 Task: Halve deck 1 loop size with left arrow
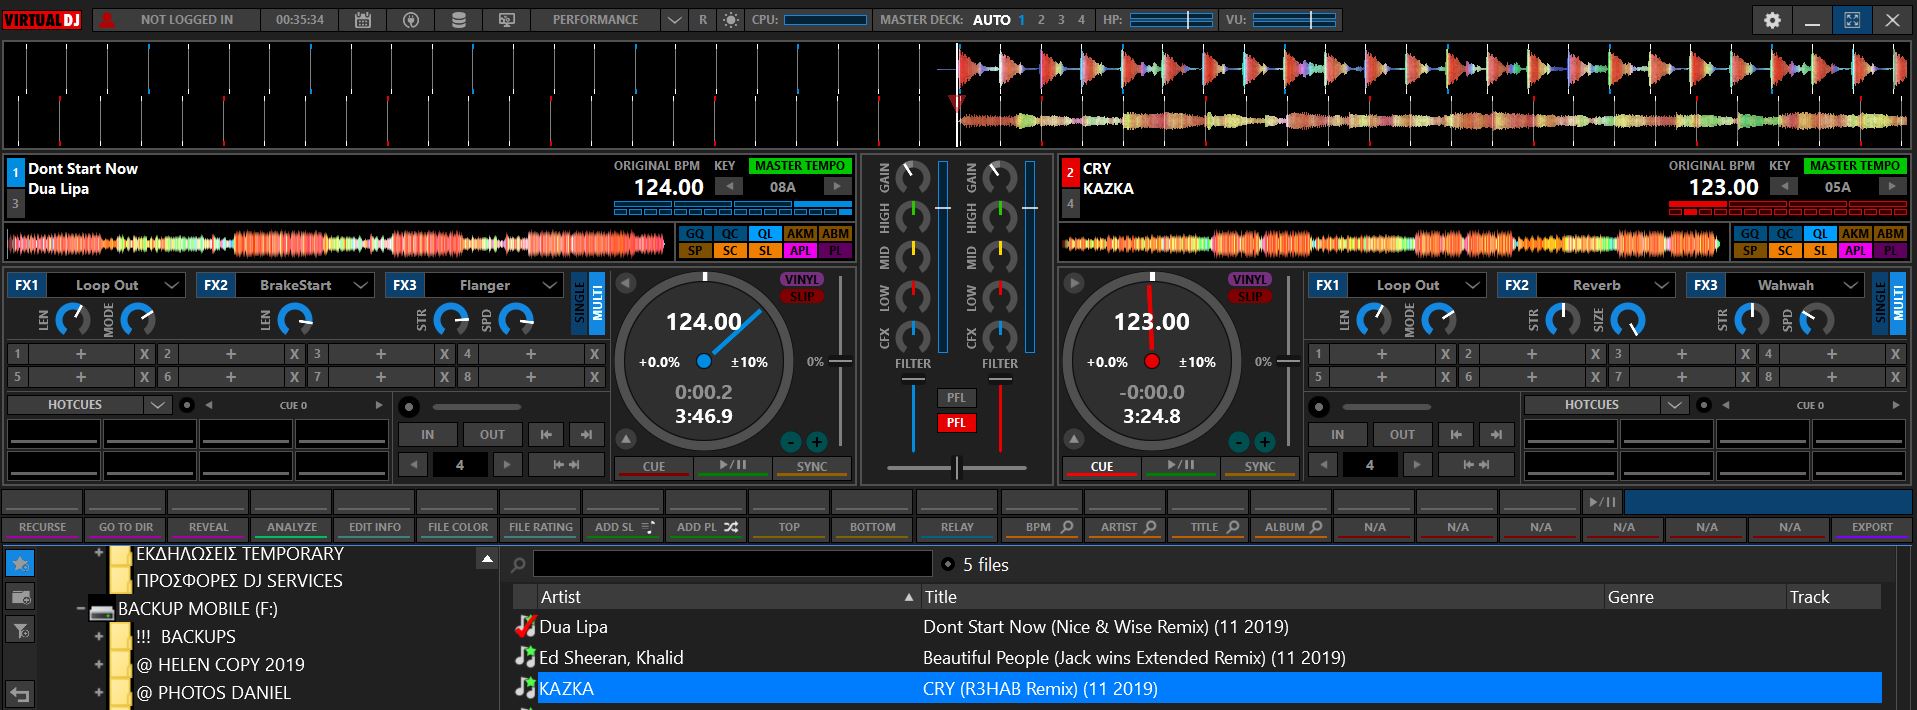[x=414, y=465]
